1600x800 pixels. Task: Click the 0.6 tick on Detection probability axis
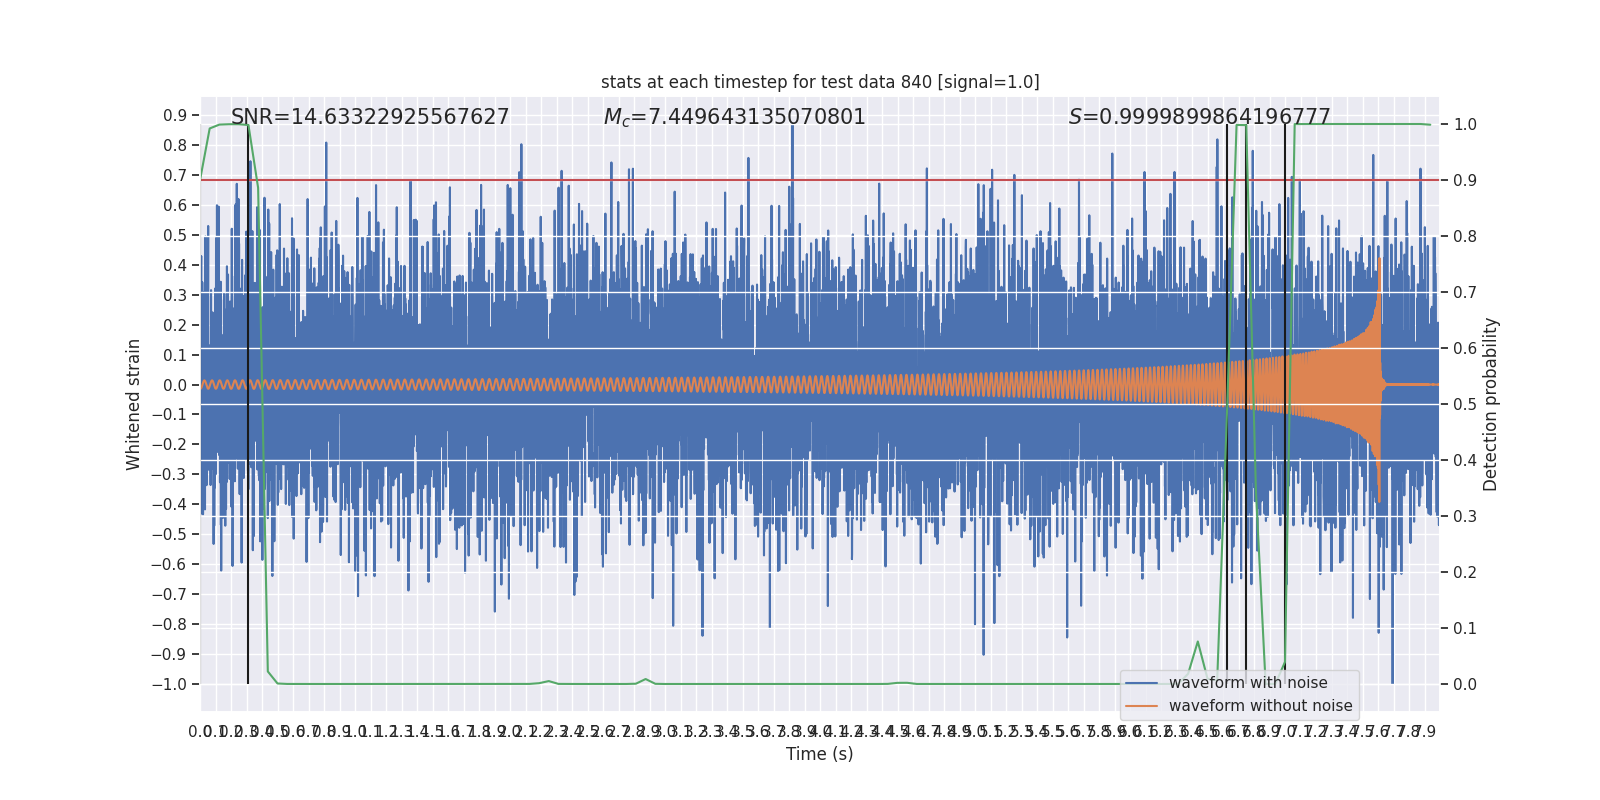tap(1465, 349)
